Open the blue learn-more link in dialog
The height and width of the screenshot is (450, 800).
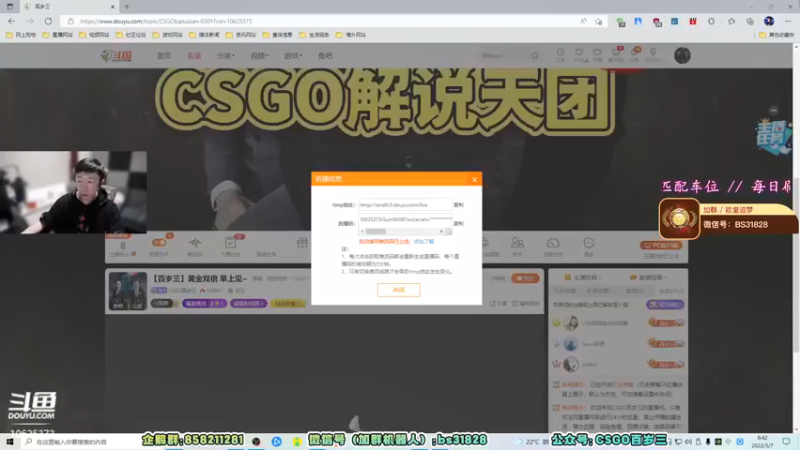click(x=424, y=241)
